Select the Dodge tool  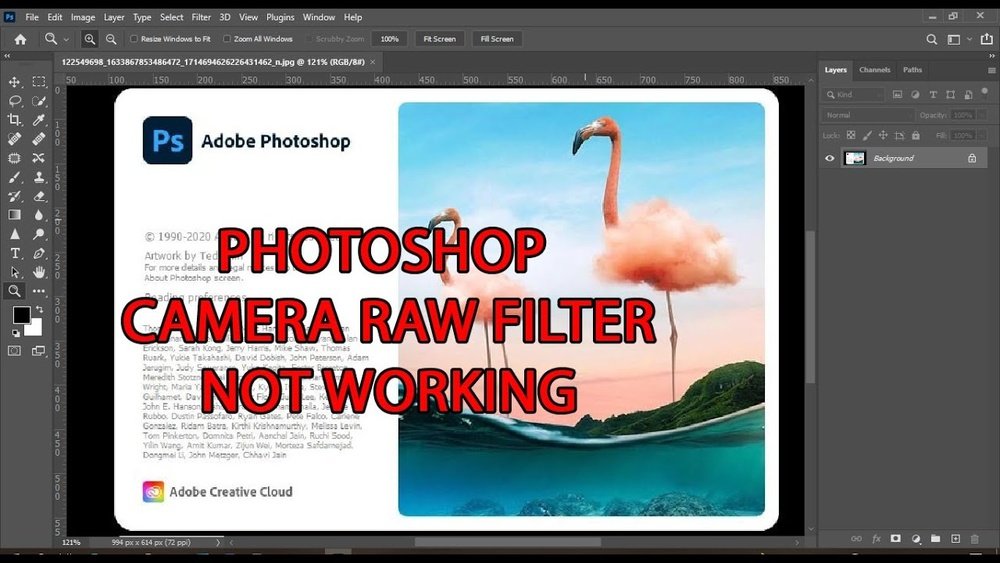coord(39,234)
